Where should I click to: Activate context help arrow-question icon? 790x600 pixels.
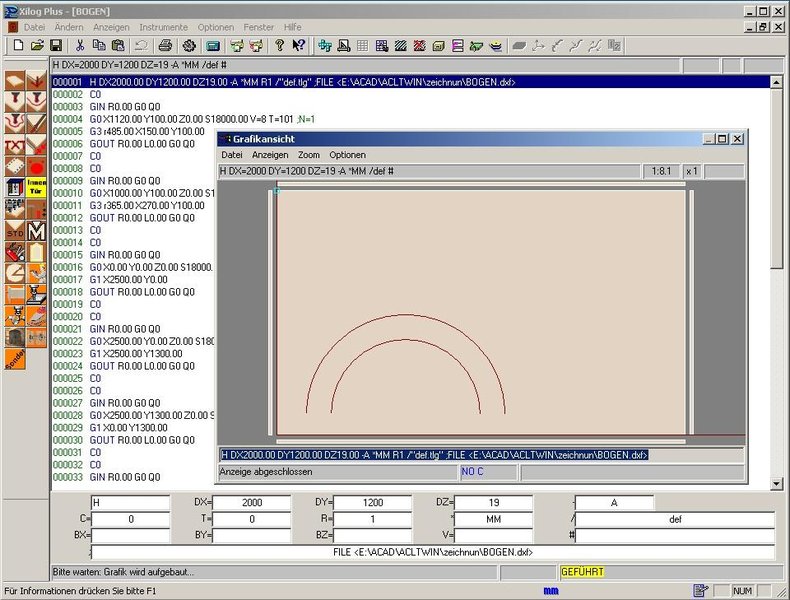tap(298, 46)
